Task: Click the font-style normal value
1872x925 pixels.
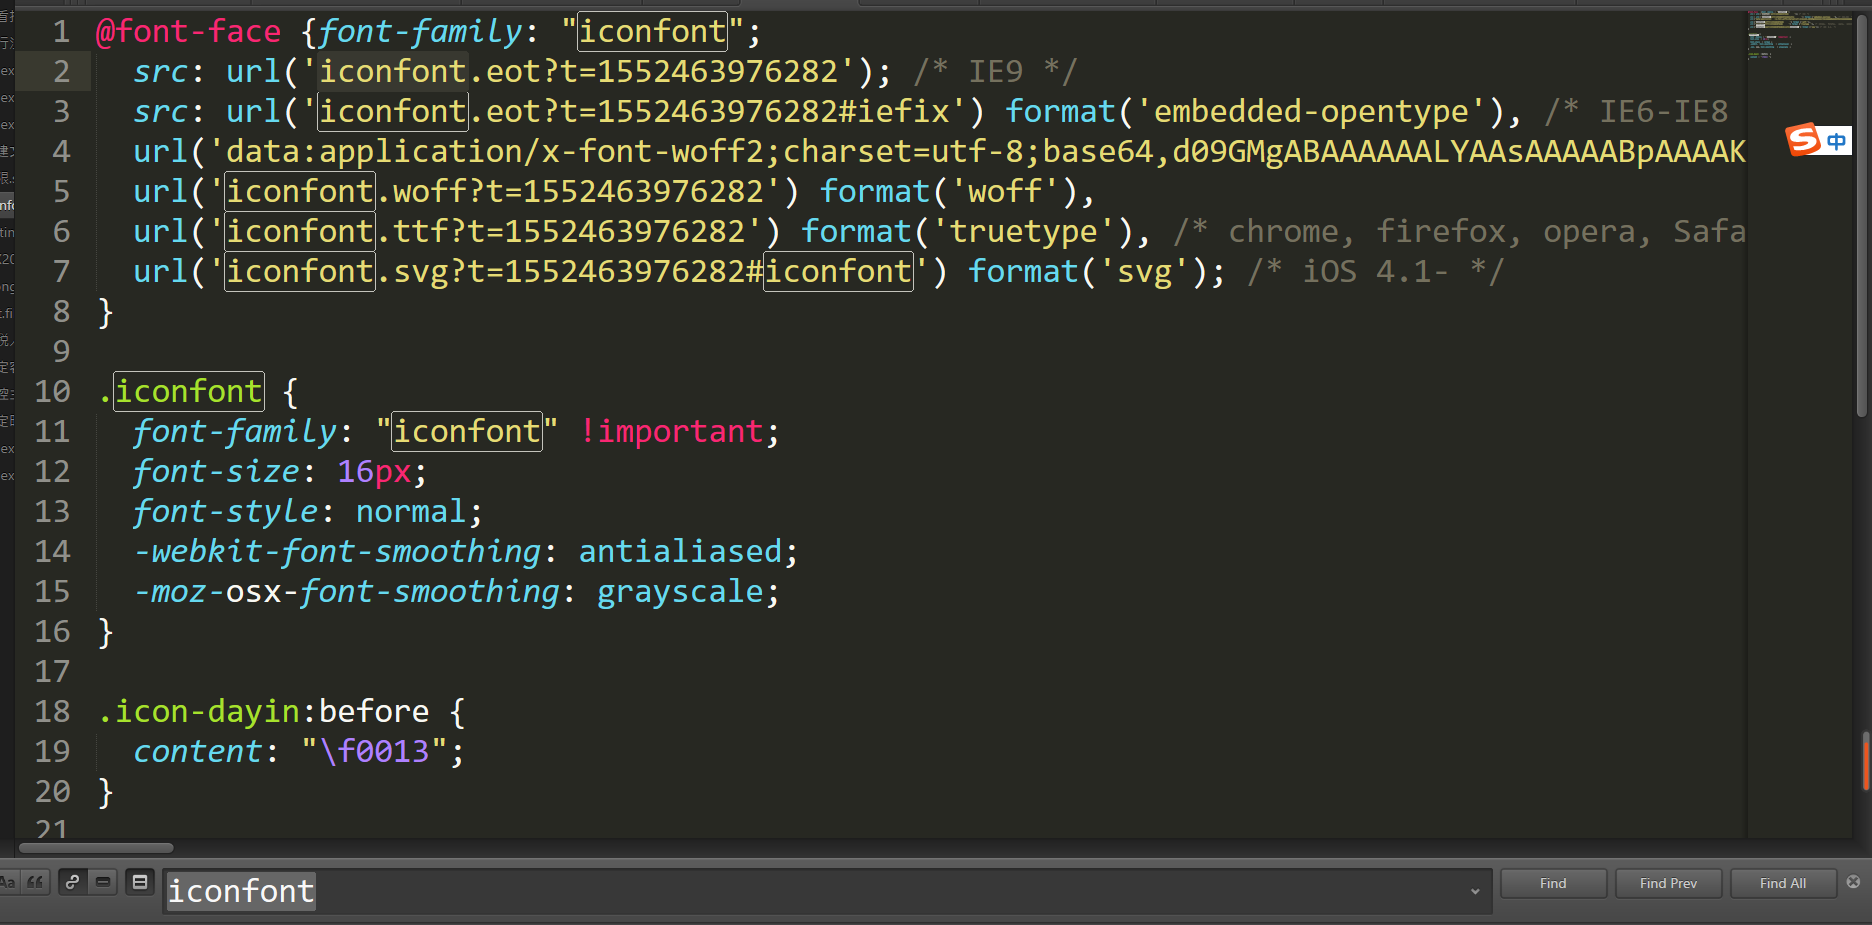Action: [x=411, y=512]
